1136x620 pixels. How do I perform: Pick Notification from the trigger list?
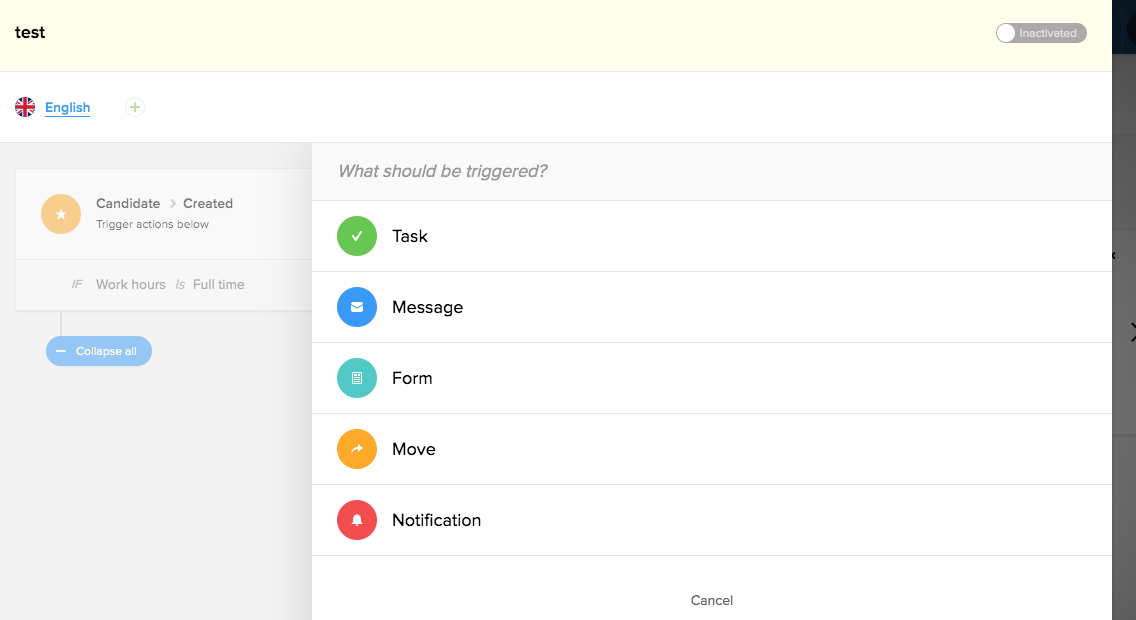[436, 520]
